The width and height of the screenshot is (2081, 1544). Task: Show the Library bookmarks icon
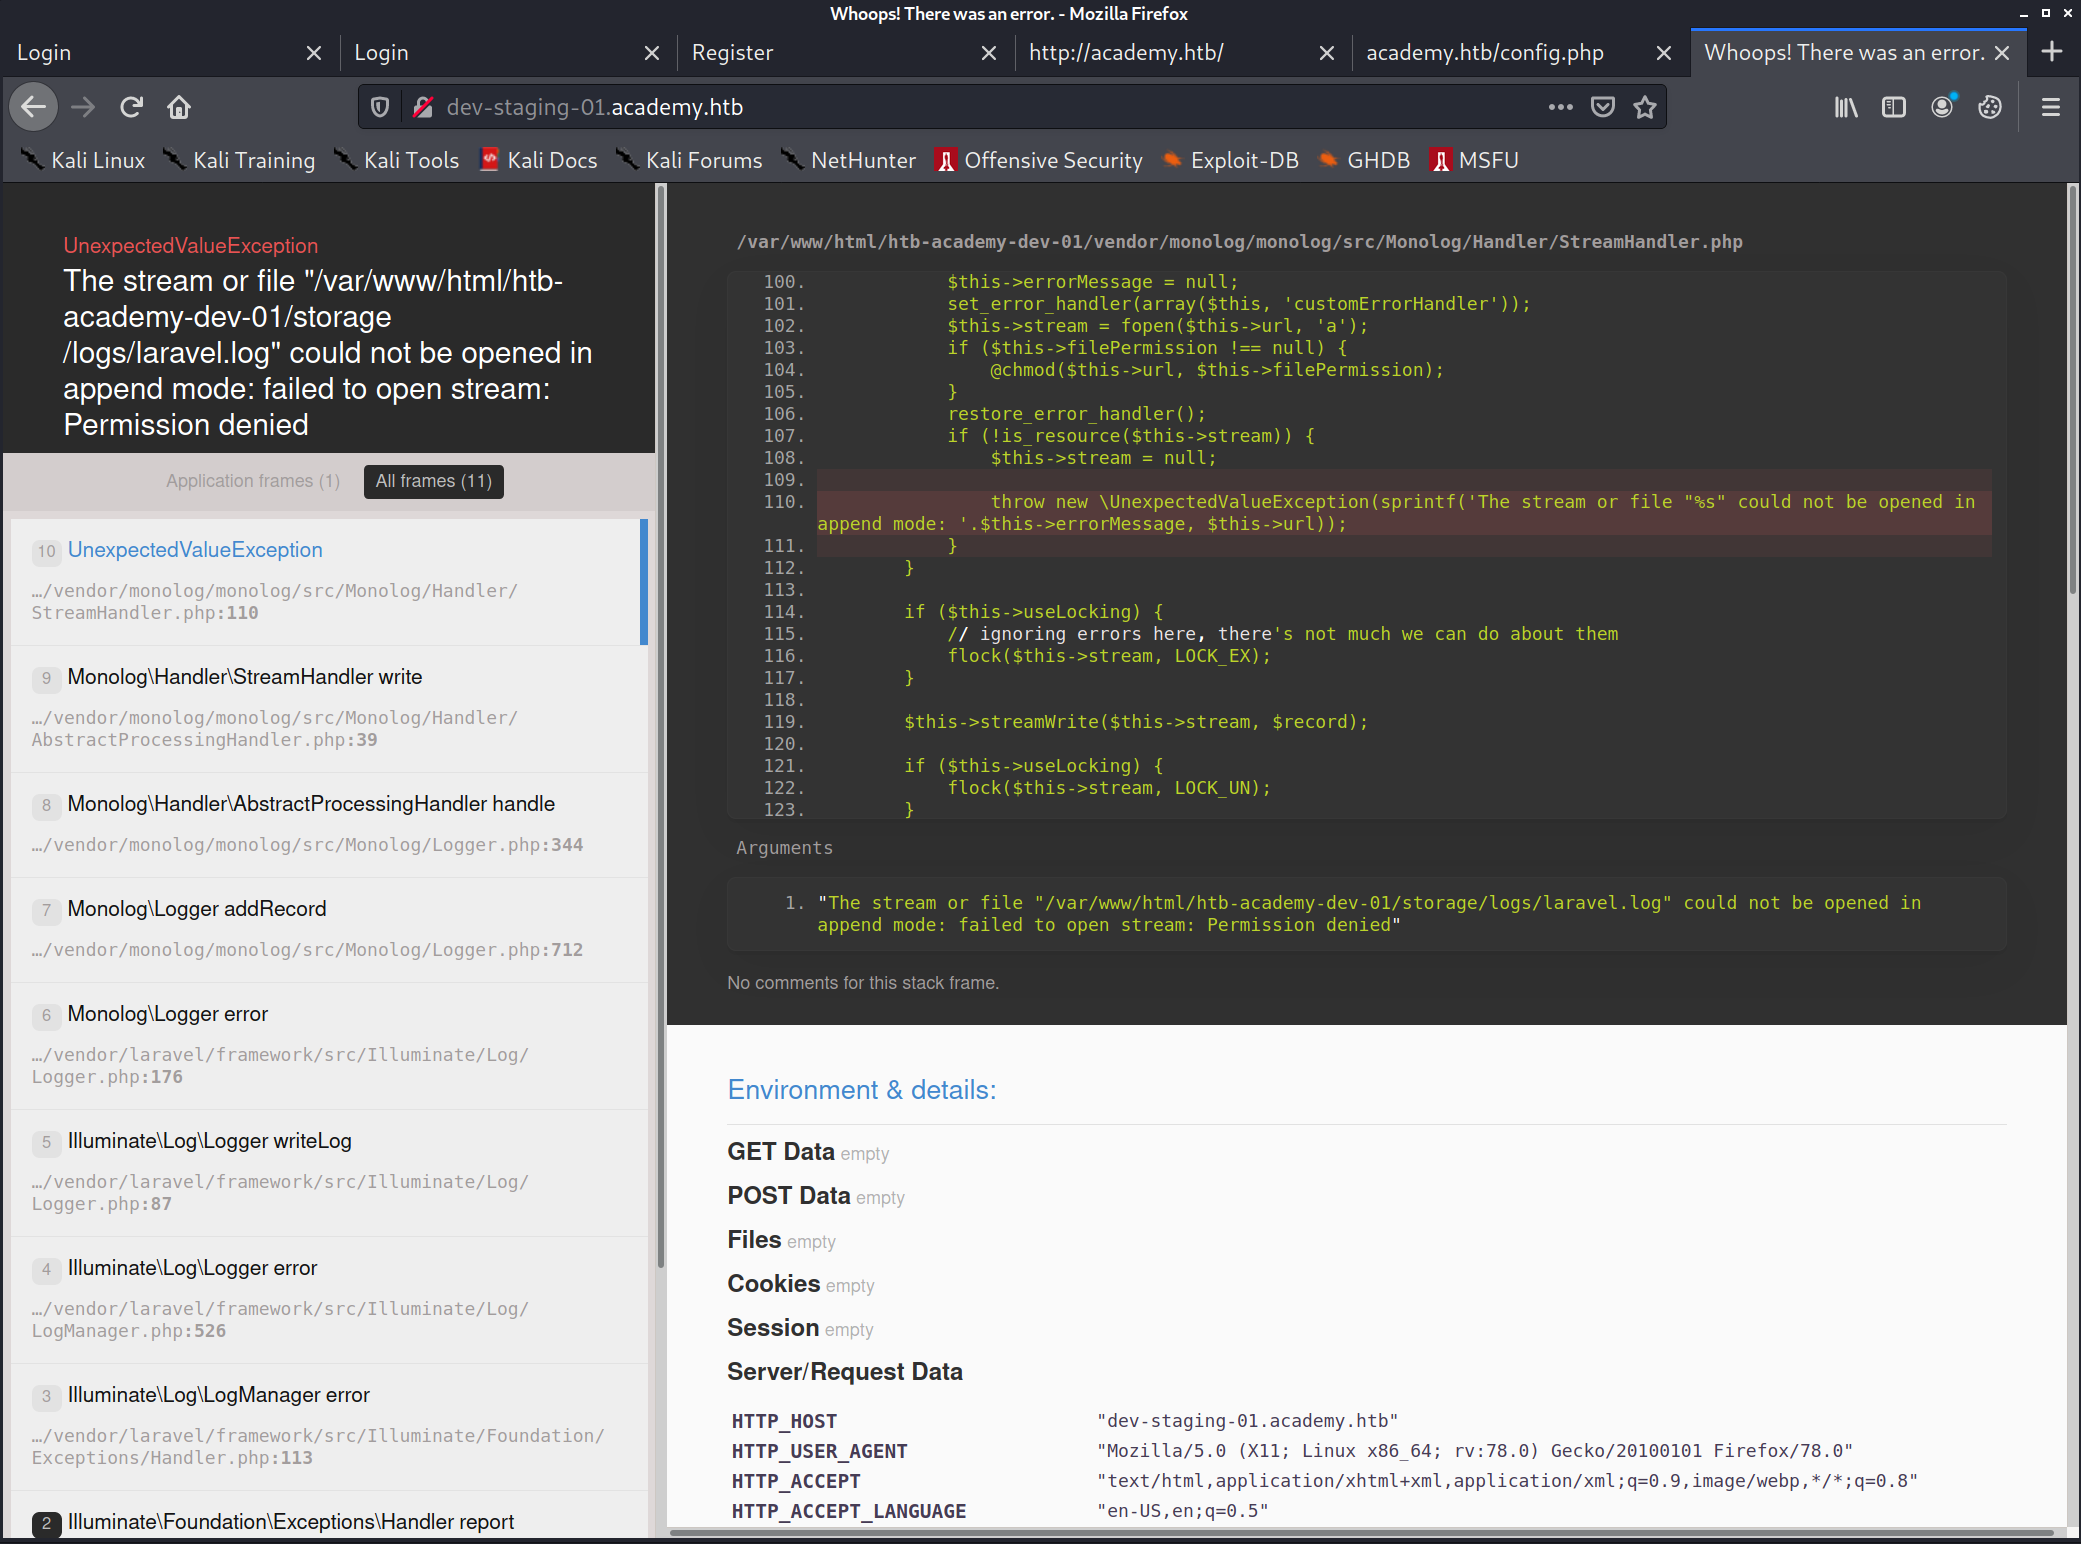(1845, 107)
